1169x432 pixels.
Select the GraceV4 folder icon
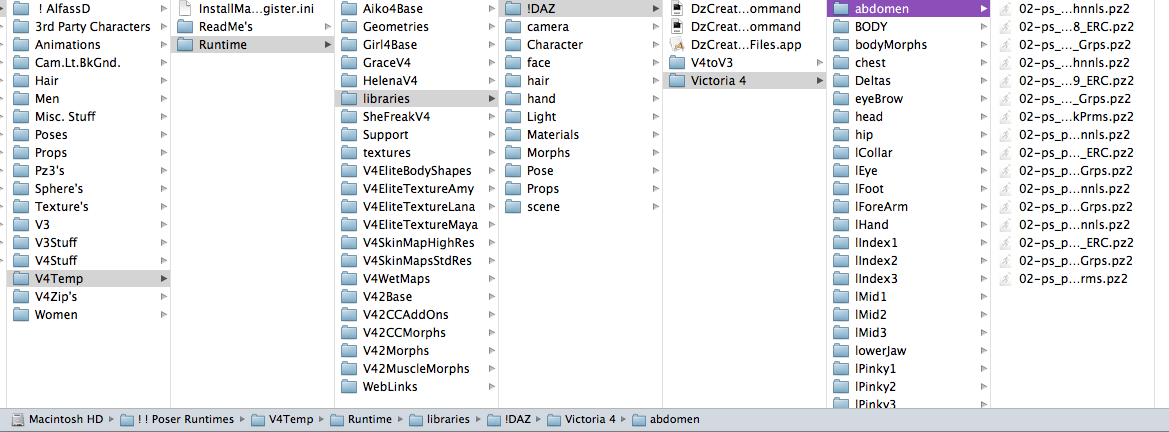point(350,63)
